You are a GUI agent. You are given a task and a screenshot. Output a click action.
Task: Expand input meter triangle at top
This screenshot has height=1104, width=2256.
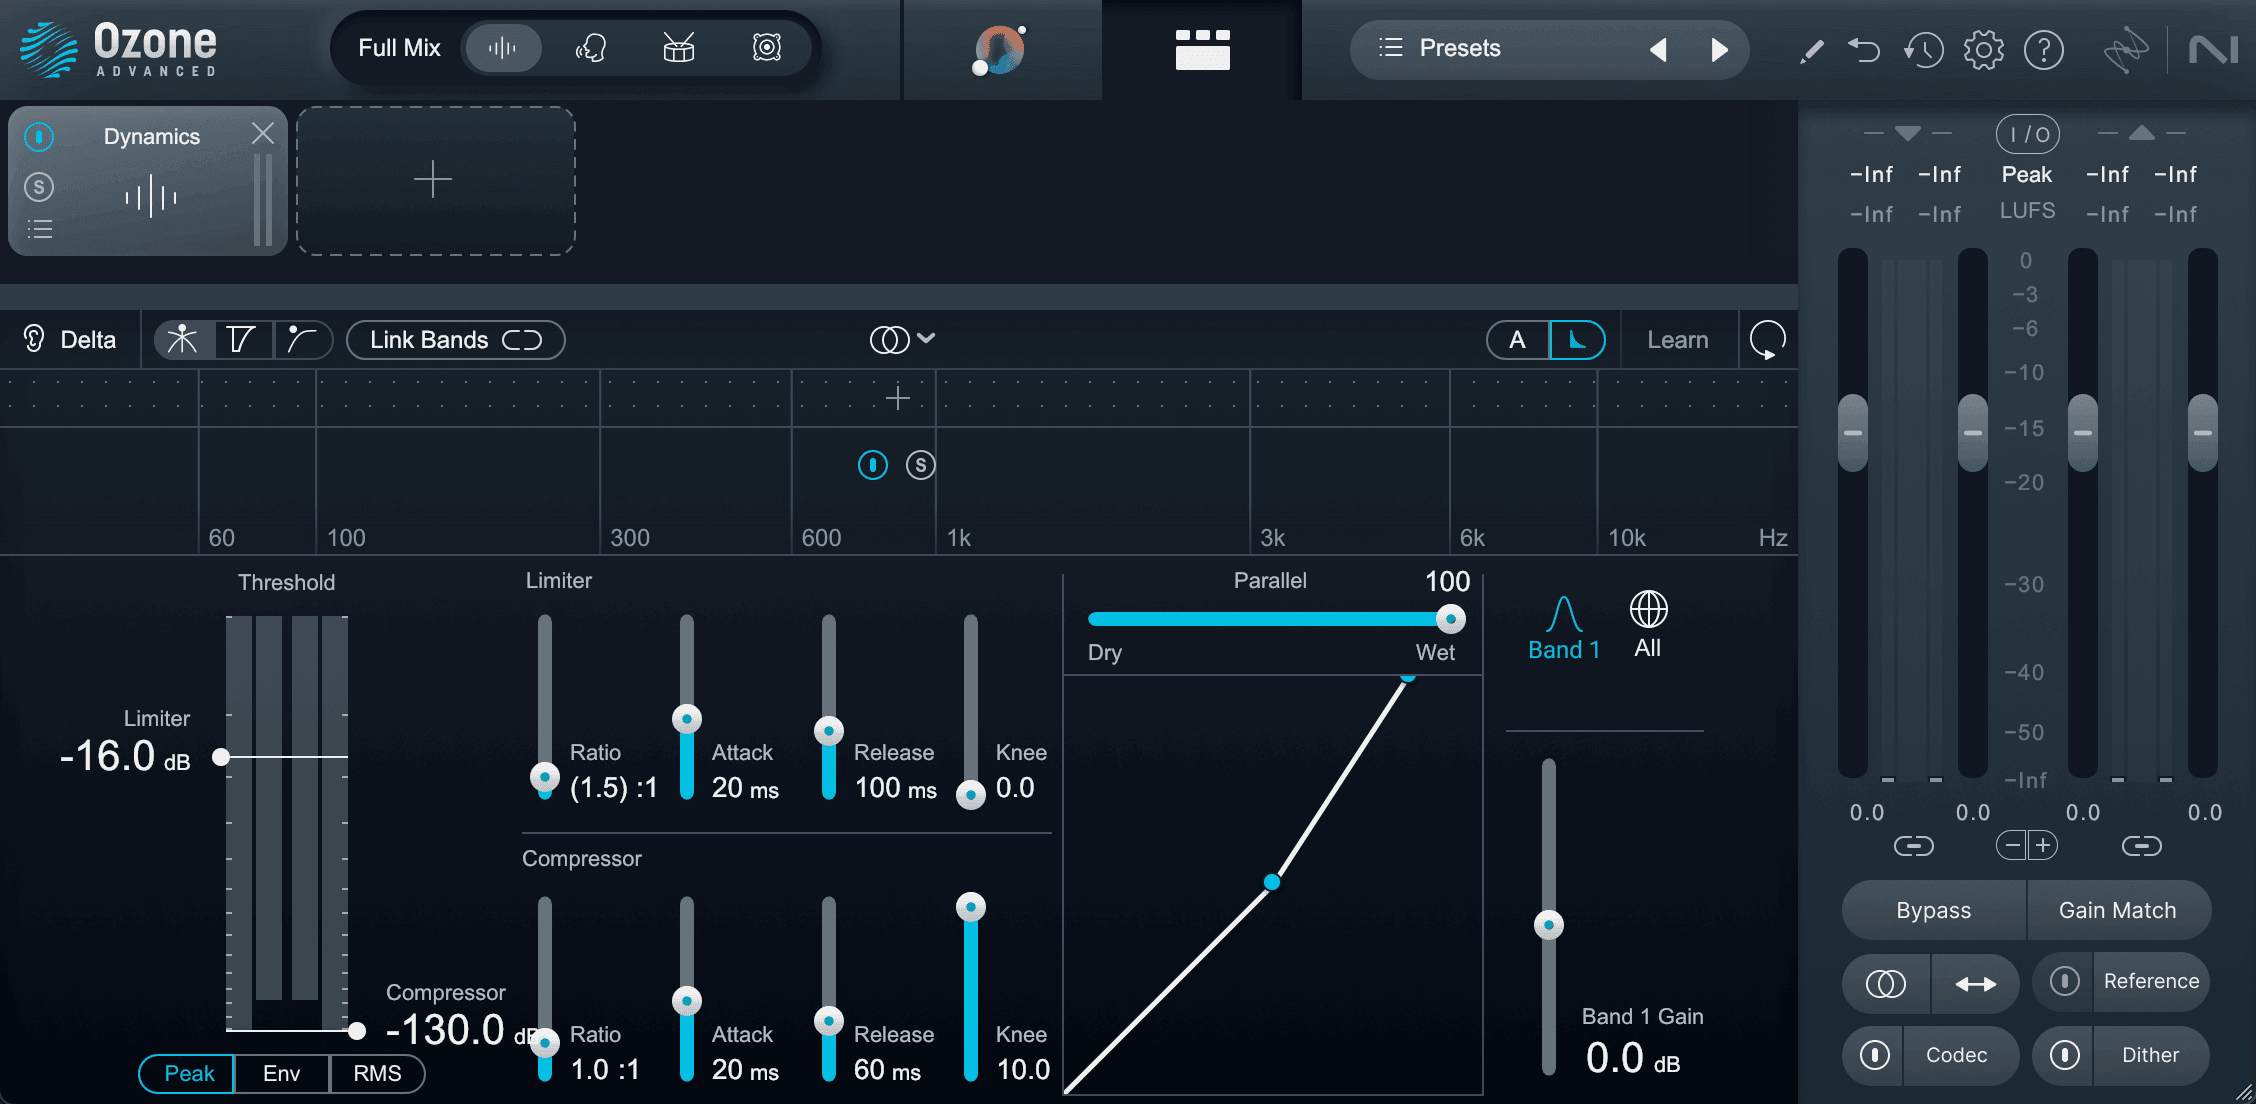(1907, 133)
